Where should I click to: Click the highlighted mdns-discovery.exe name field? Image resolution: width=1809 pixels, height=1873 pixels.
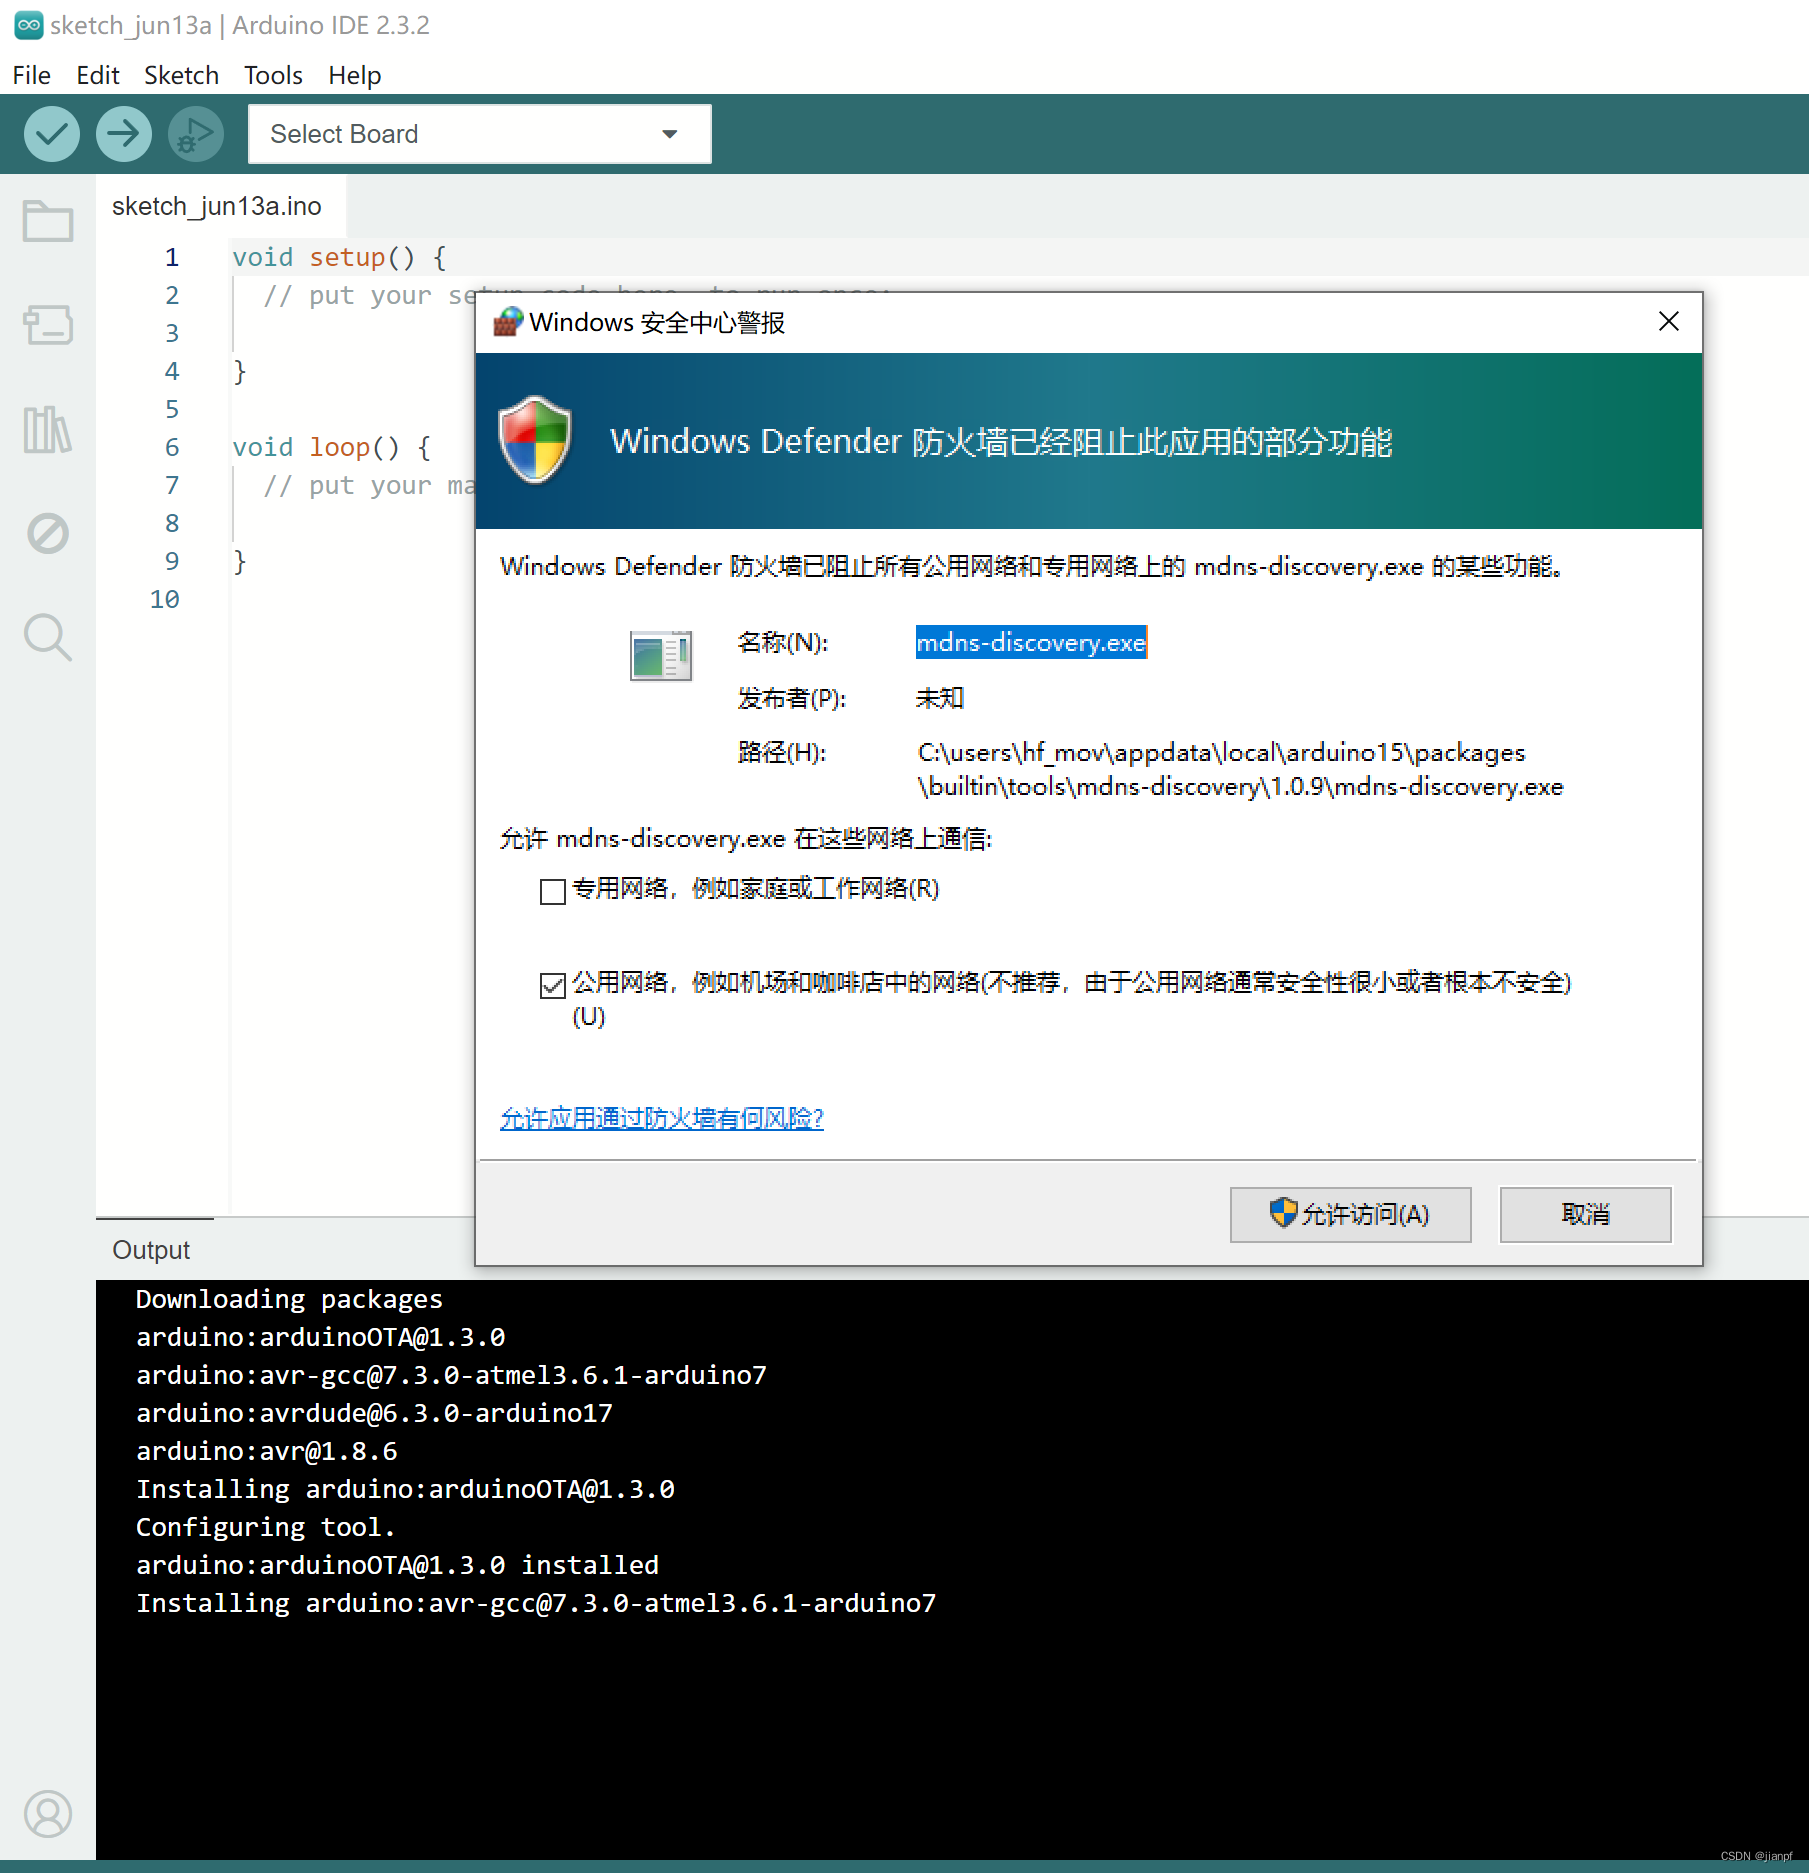click(x=1031, y=642)
